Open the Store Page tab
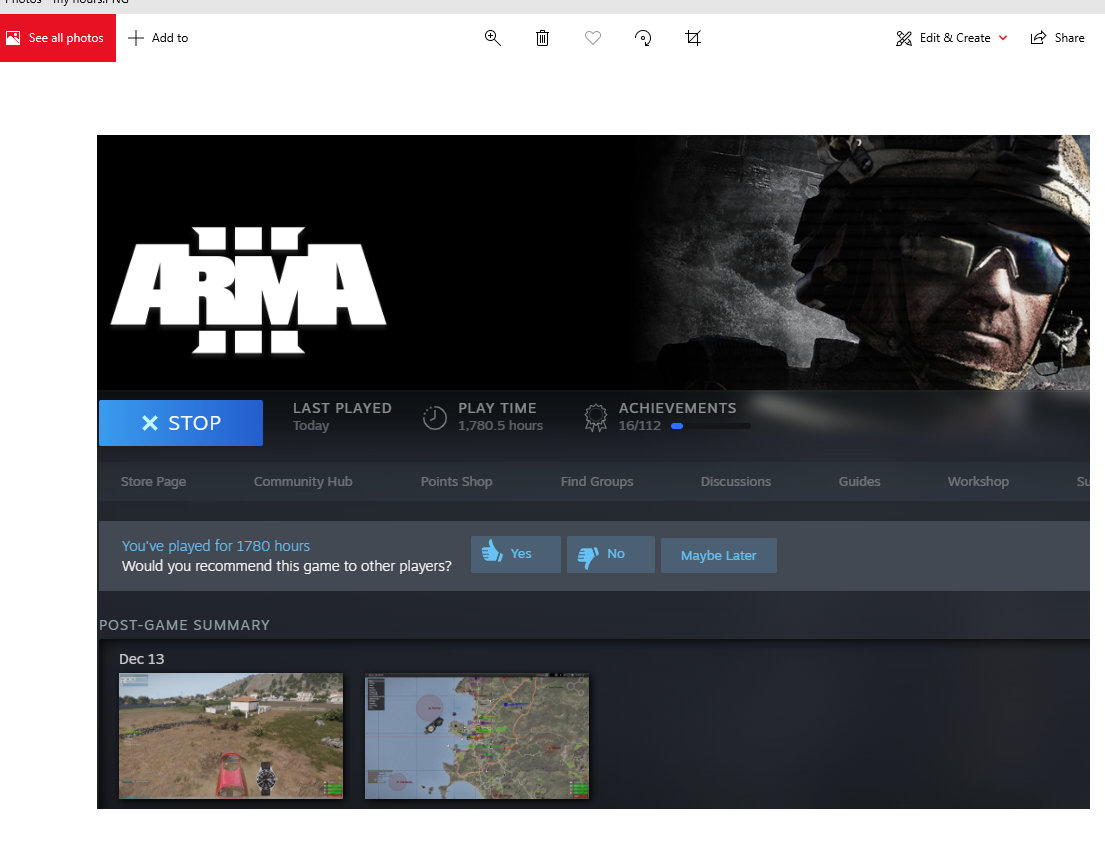Screen dimensions: 1105x848 [x=153, y=481]
